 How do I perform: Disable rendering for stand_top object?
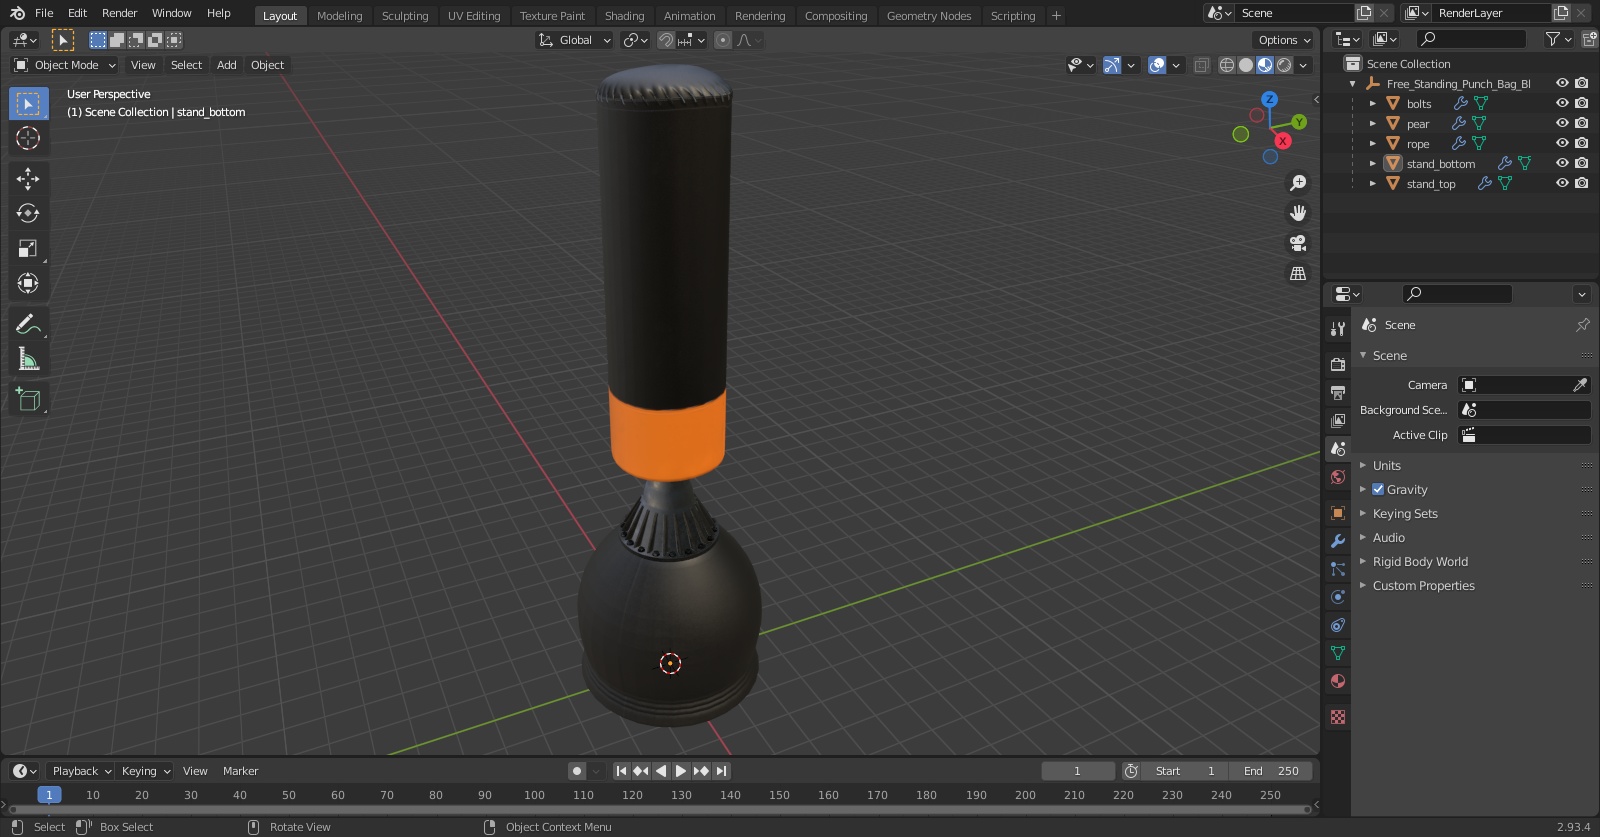click(x=1582, y=183)
